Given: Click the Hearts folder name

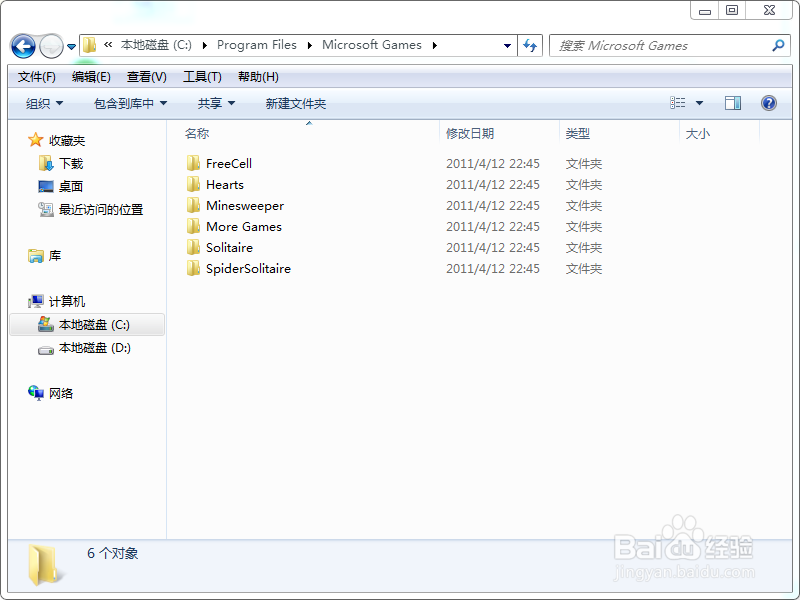Looking at the screenshot, I should (x=224, y=185).
